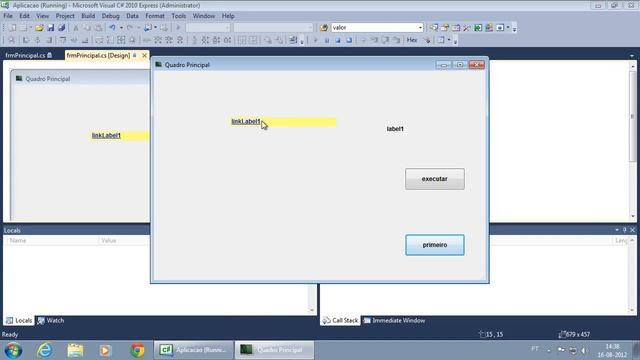640x360 pixels.
Task: Click the Value column header in Locals
Action: coord(109,241)
